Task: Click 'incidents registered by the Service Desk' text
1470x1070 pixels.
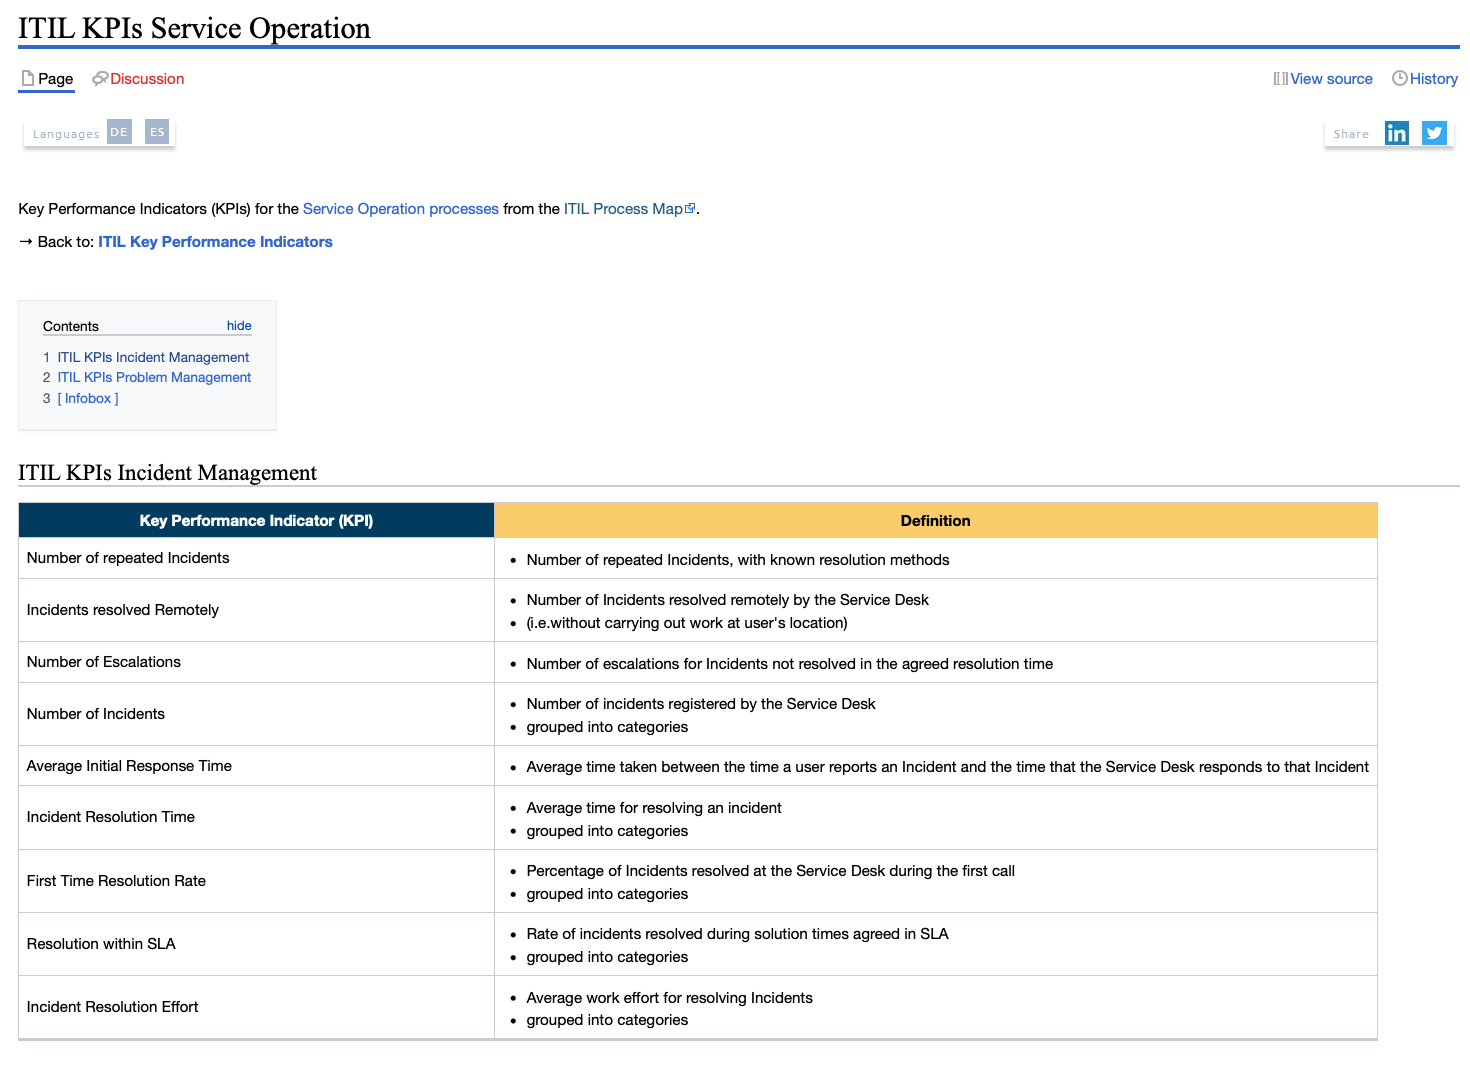Action: [739, 704]
